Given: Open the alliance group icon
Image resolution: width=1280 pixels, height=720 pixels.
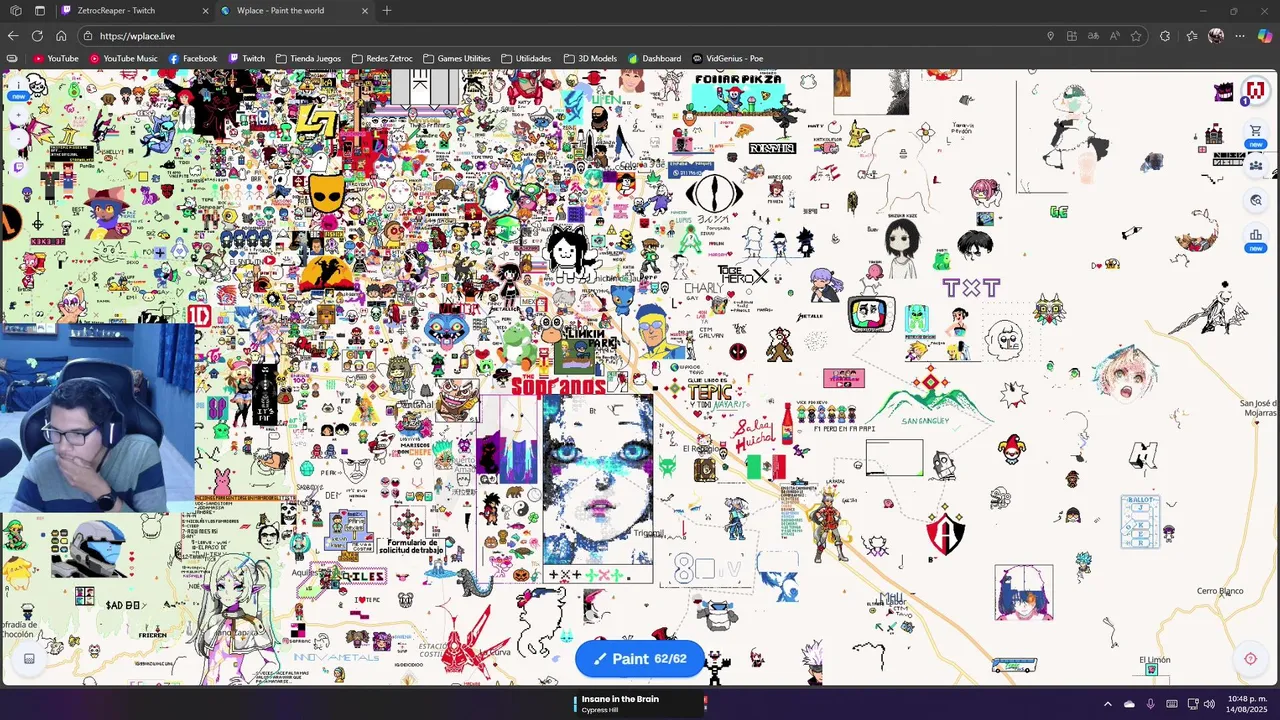Looking at the screenshot, I should point(1255,166).
